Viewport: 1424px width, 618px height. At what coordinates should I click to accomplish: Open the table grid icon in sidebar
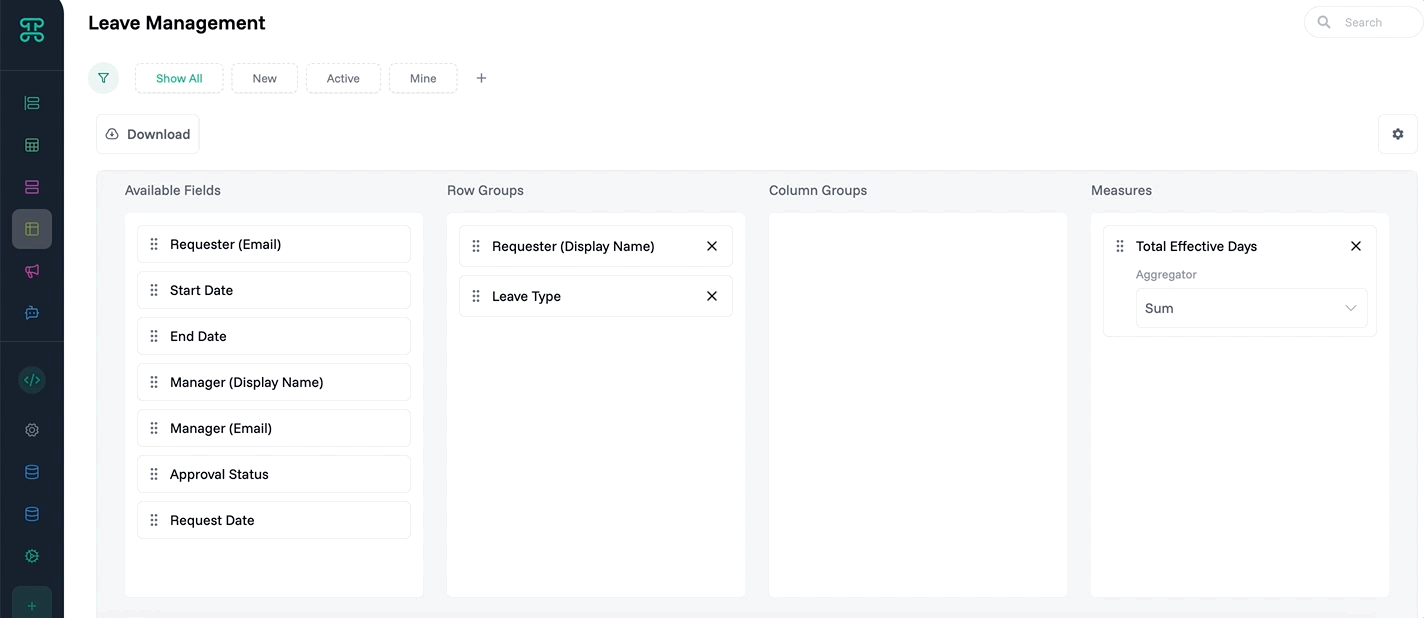32,145
